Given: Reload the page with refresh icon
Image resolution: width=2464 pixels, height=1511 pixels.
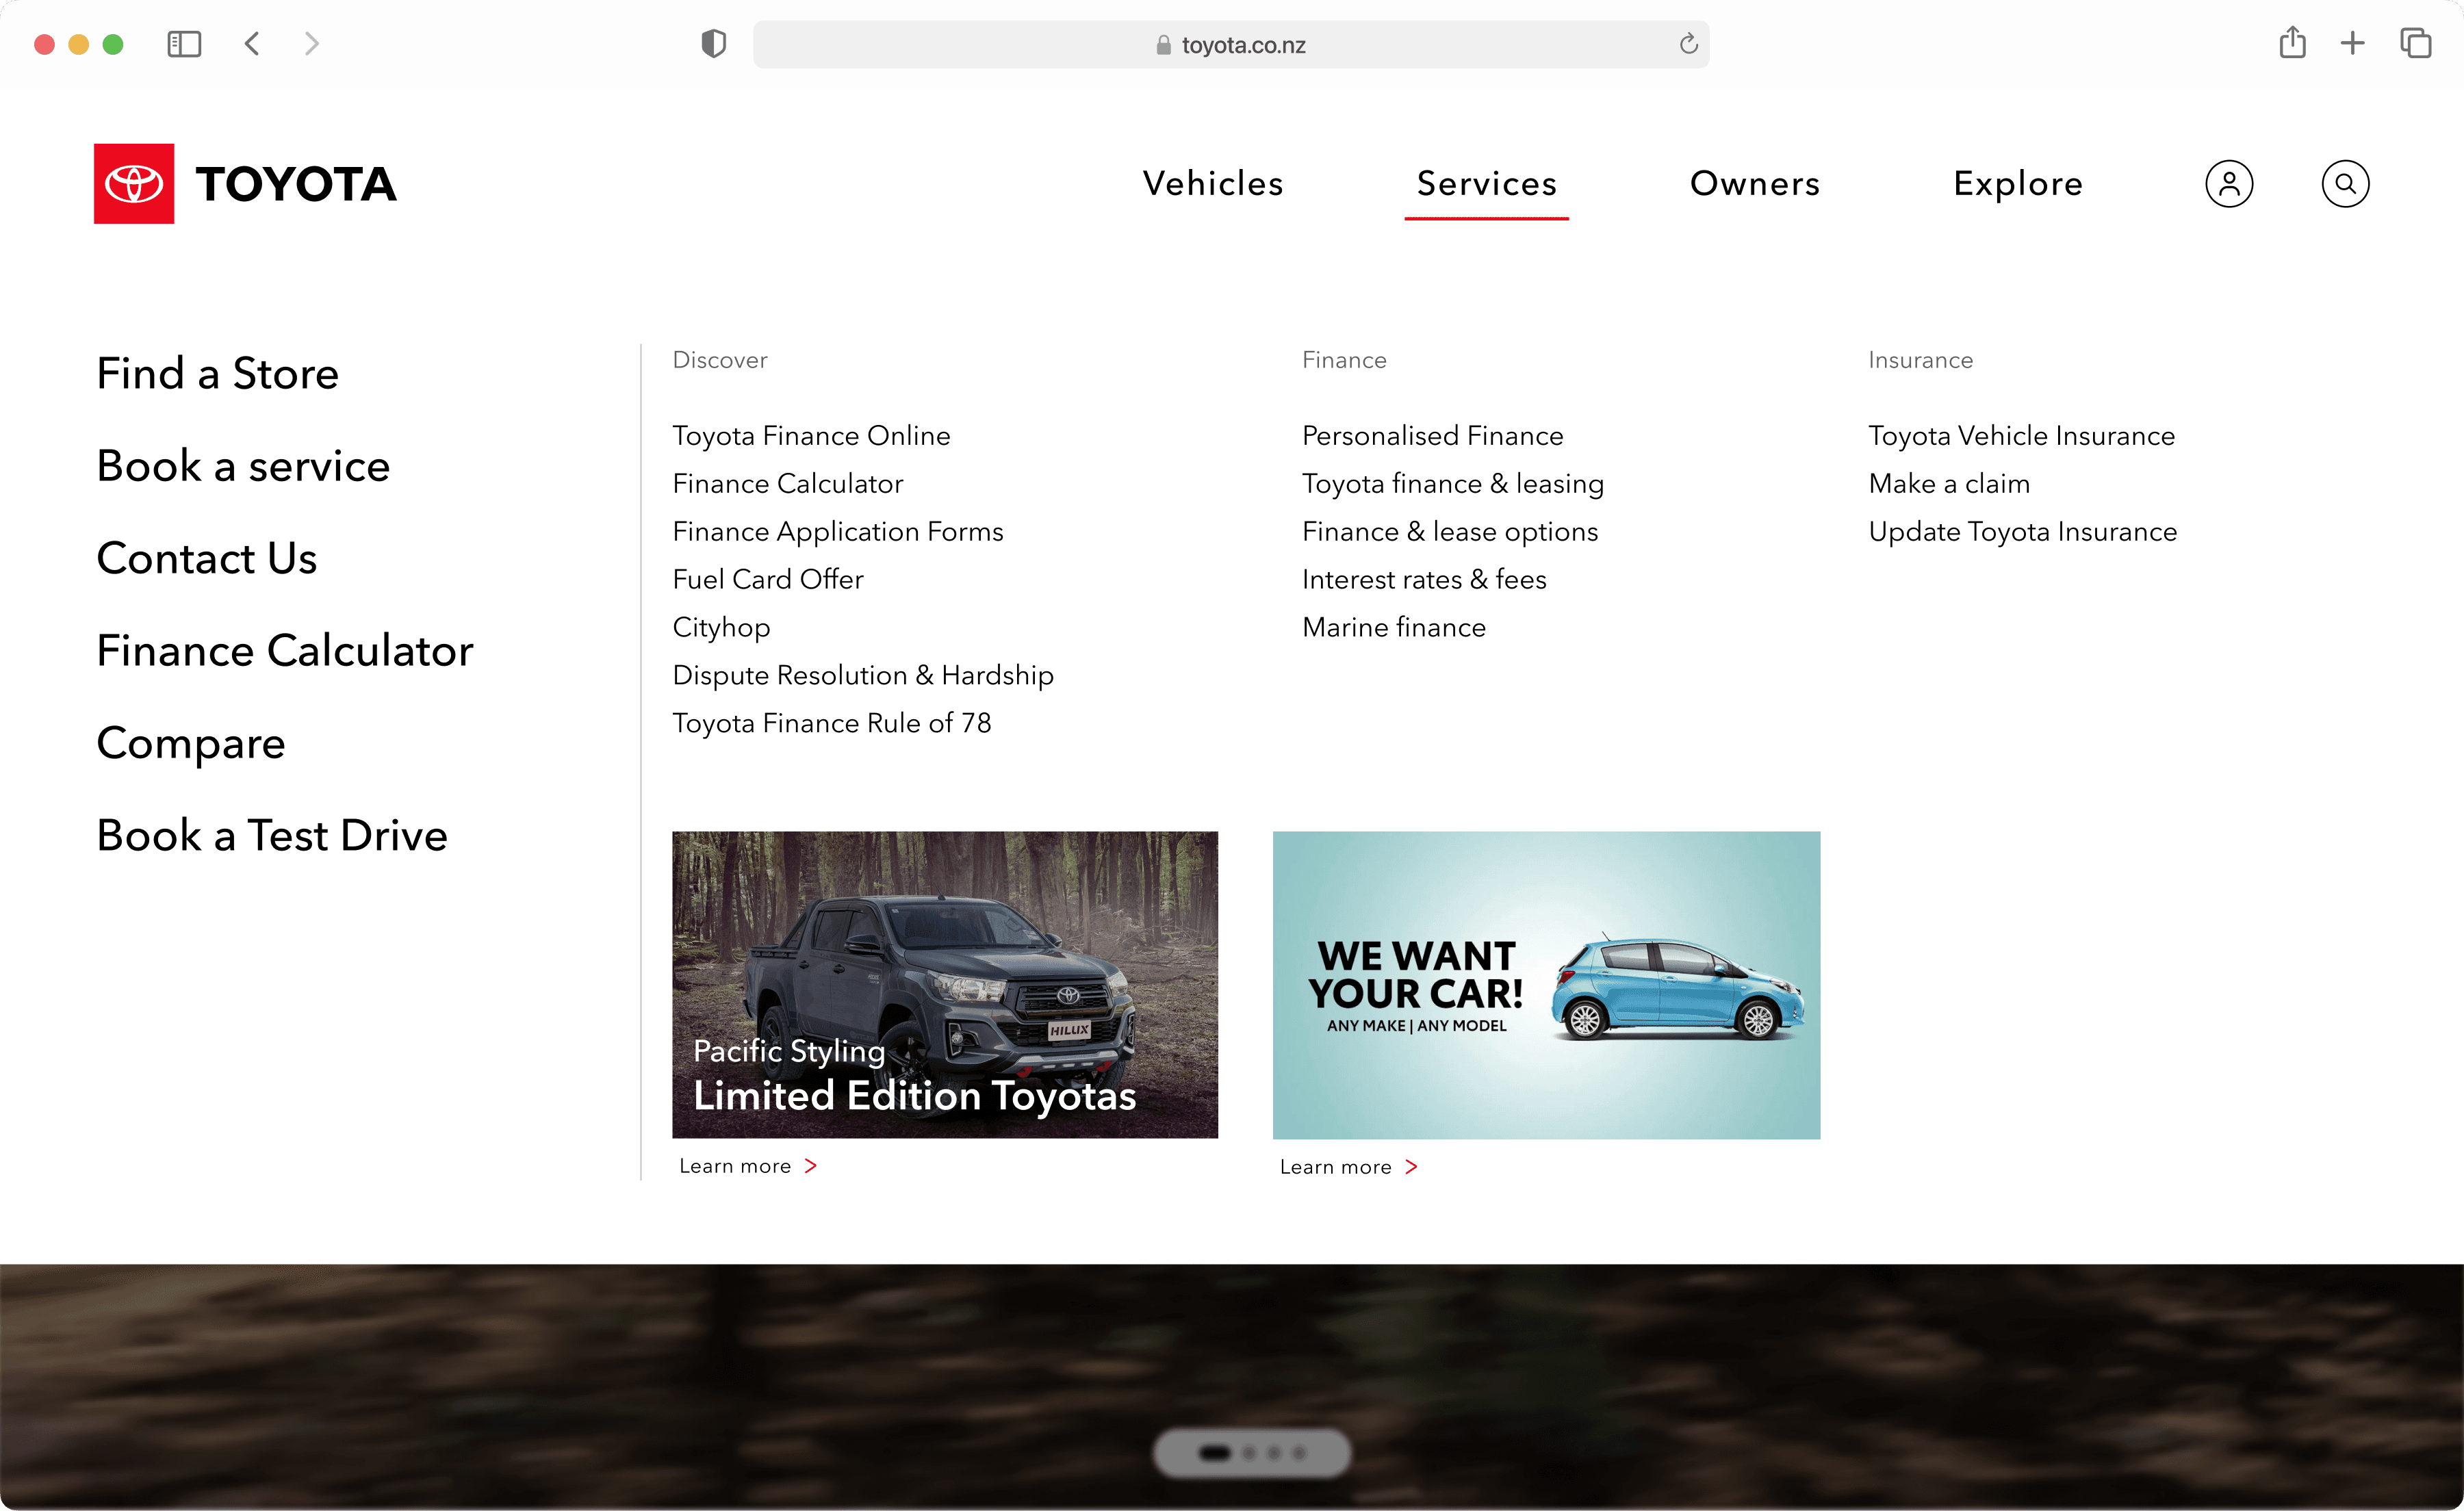Looking at the screenshot, I should tap(1688, 44).
